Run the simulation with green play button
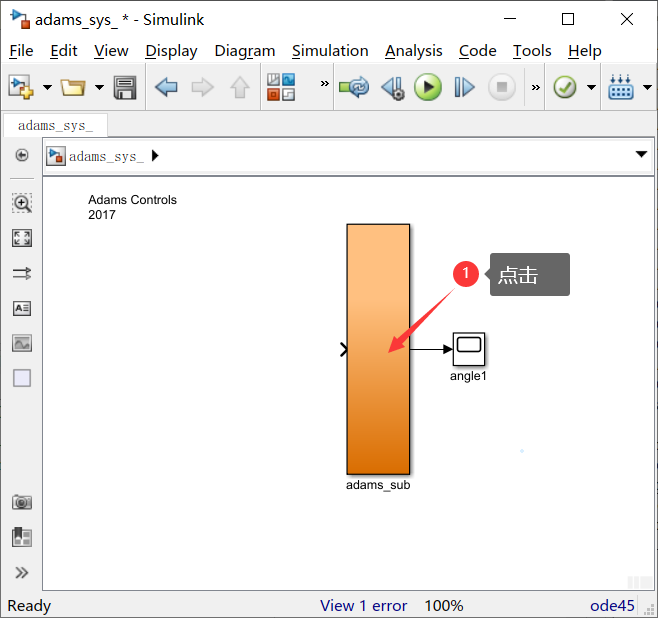The image size is (658, 618). (428, 87)
